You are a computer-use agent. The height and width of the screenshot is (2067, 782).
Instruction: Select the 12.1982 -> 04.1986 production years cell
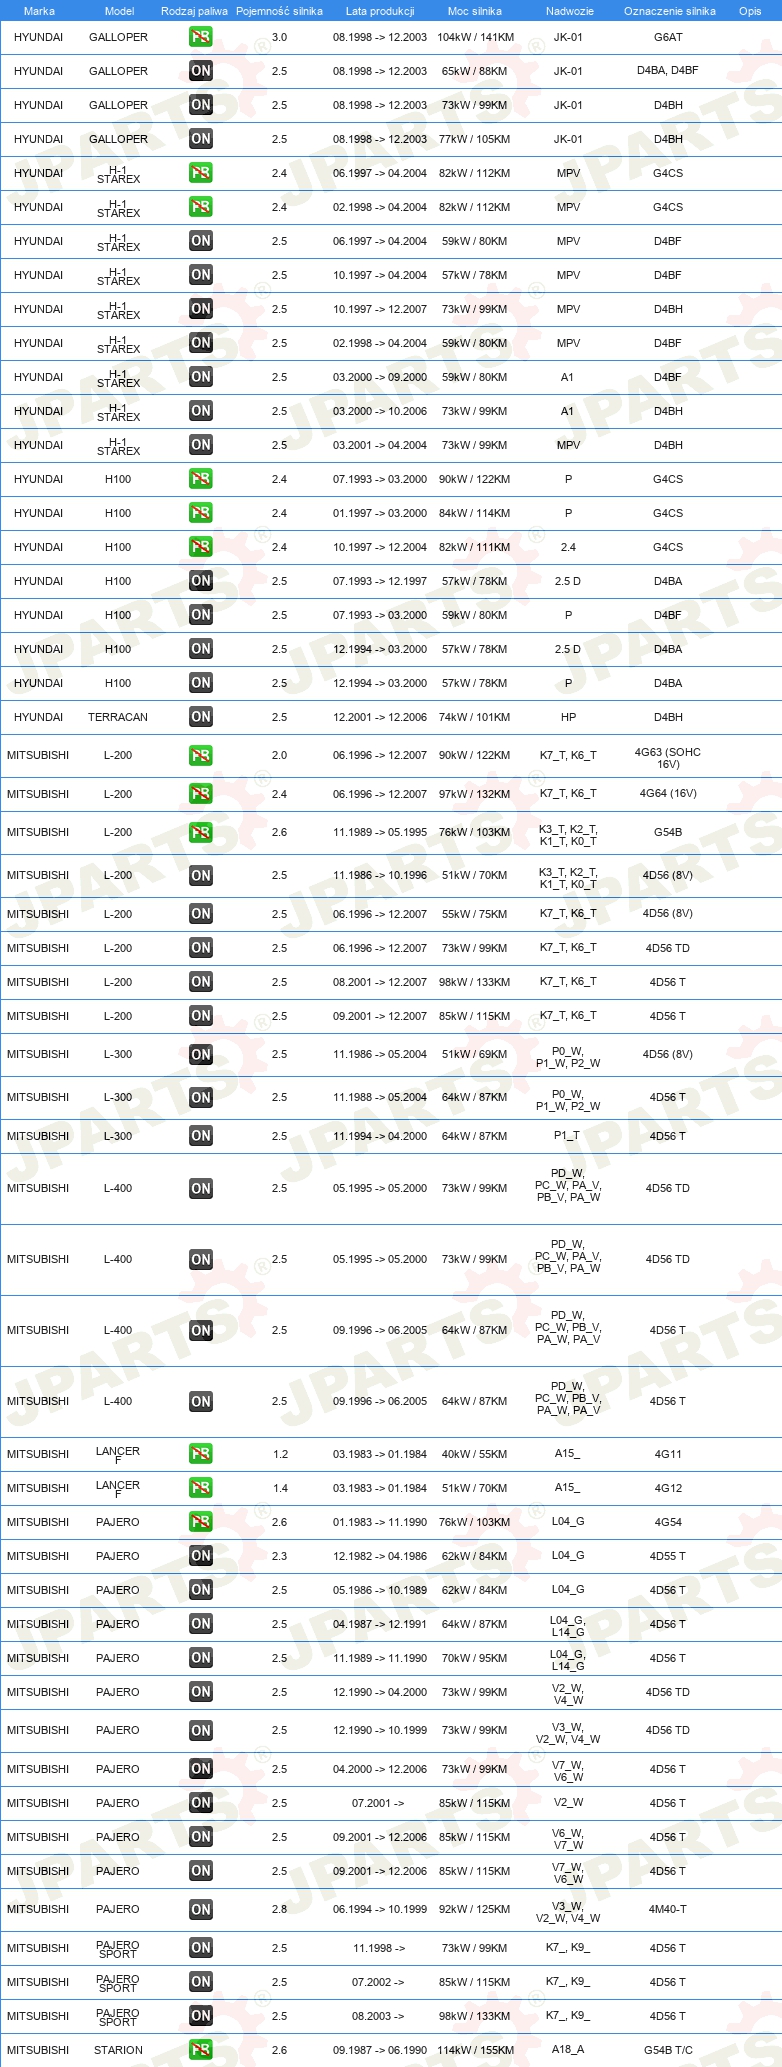click(380, 1556)
